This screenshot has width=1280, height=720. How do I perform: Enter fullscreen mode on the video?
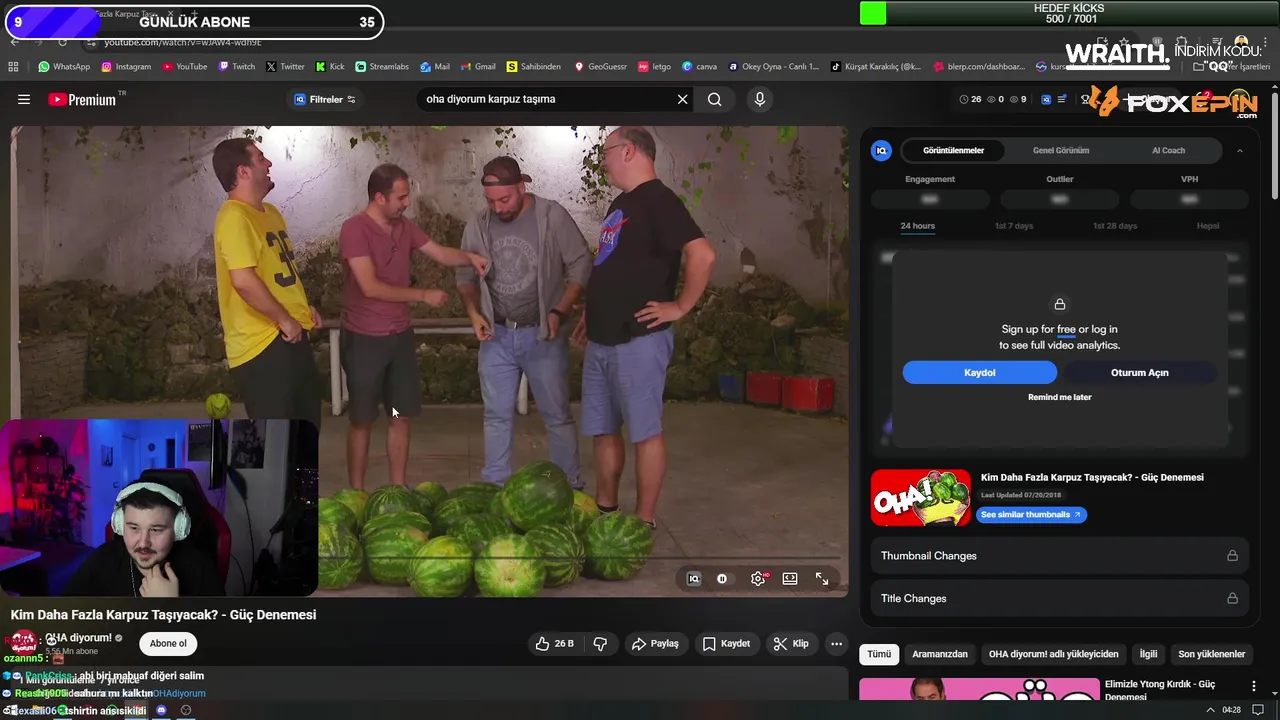(x=822, y=579)
